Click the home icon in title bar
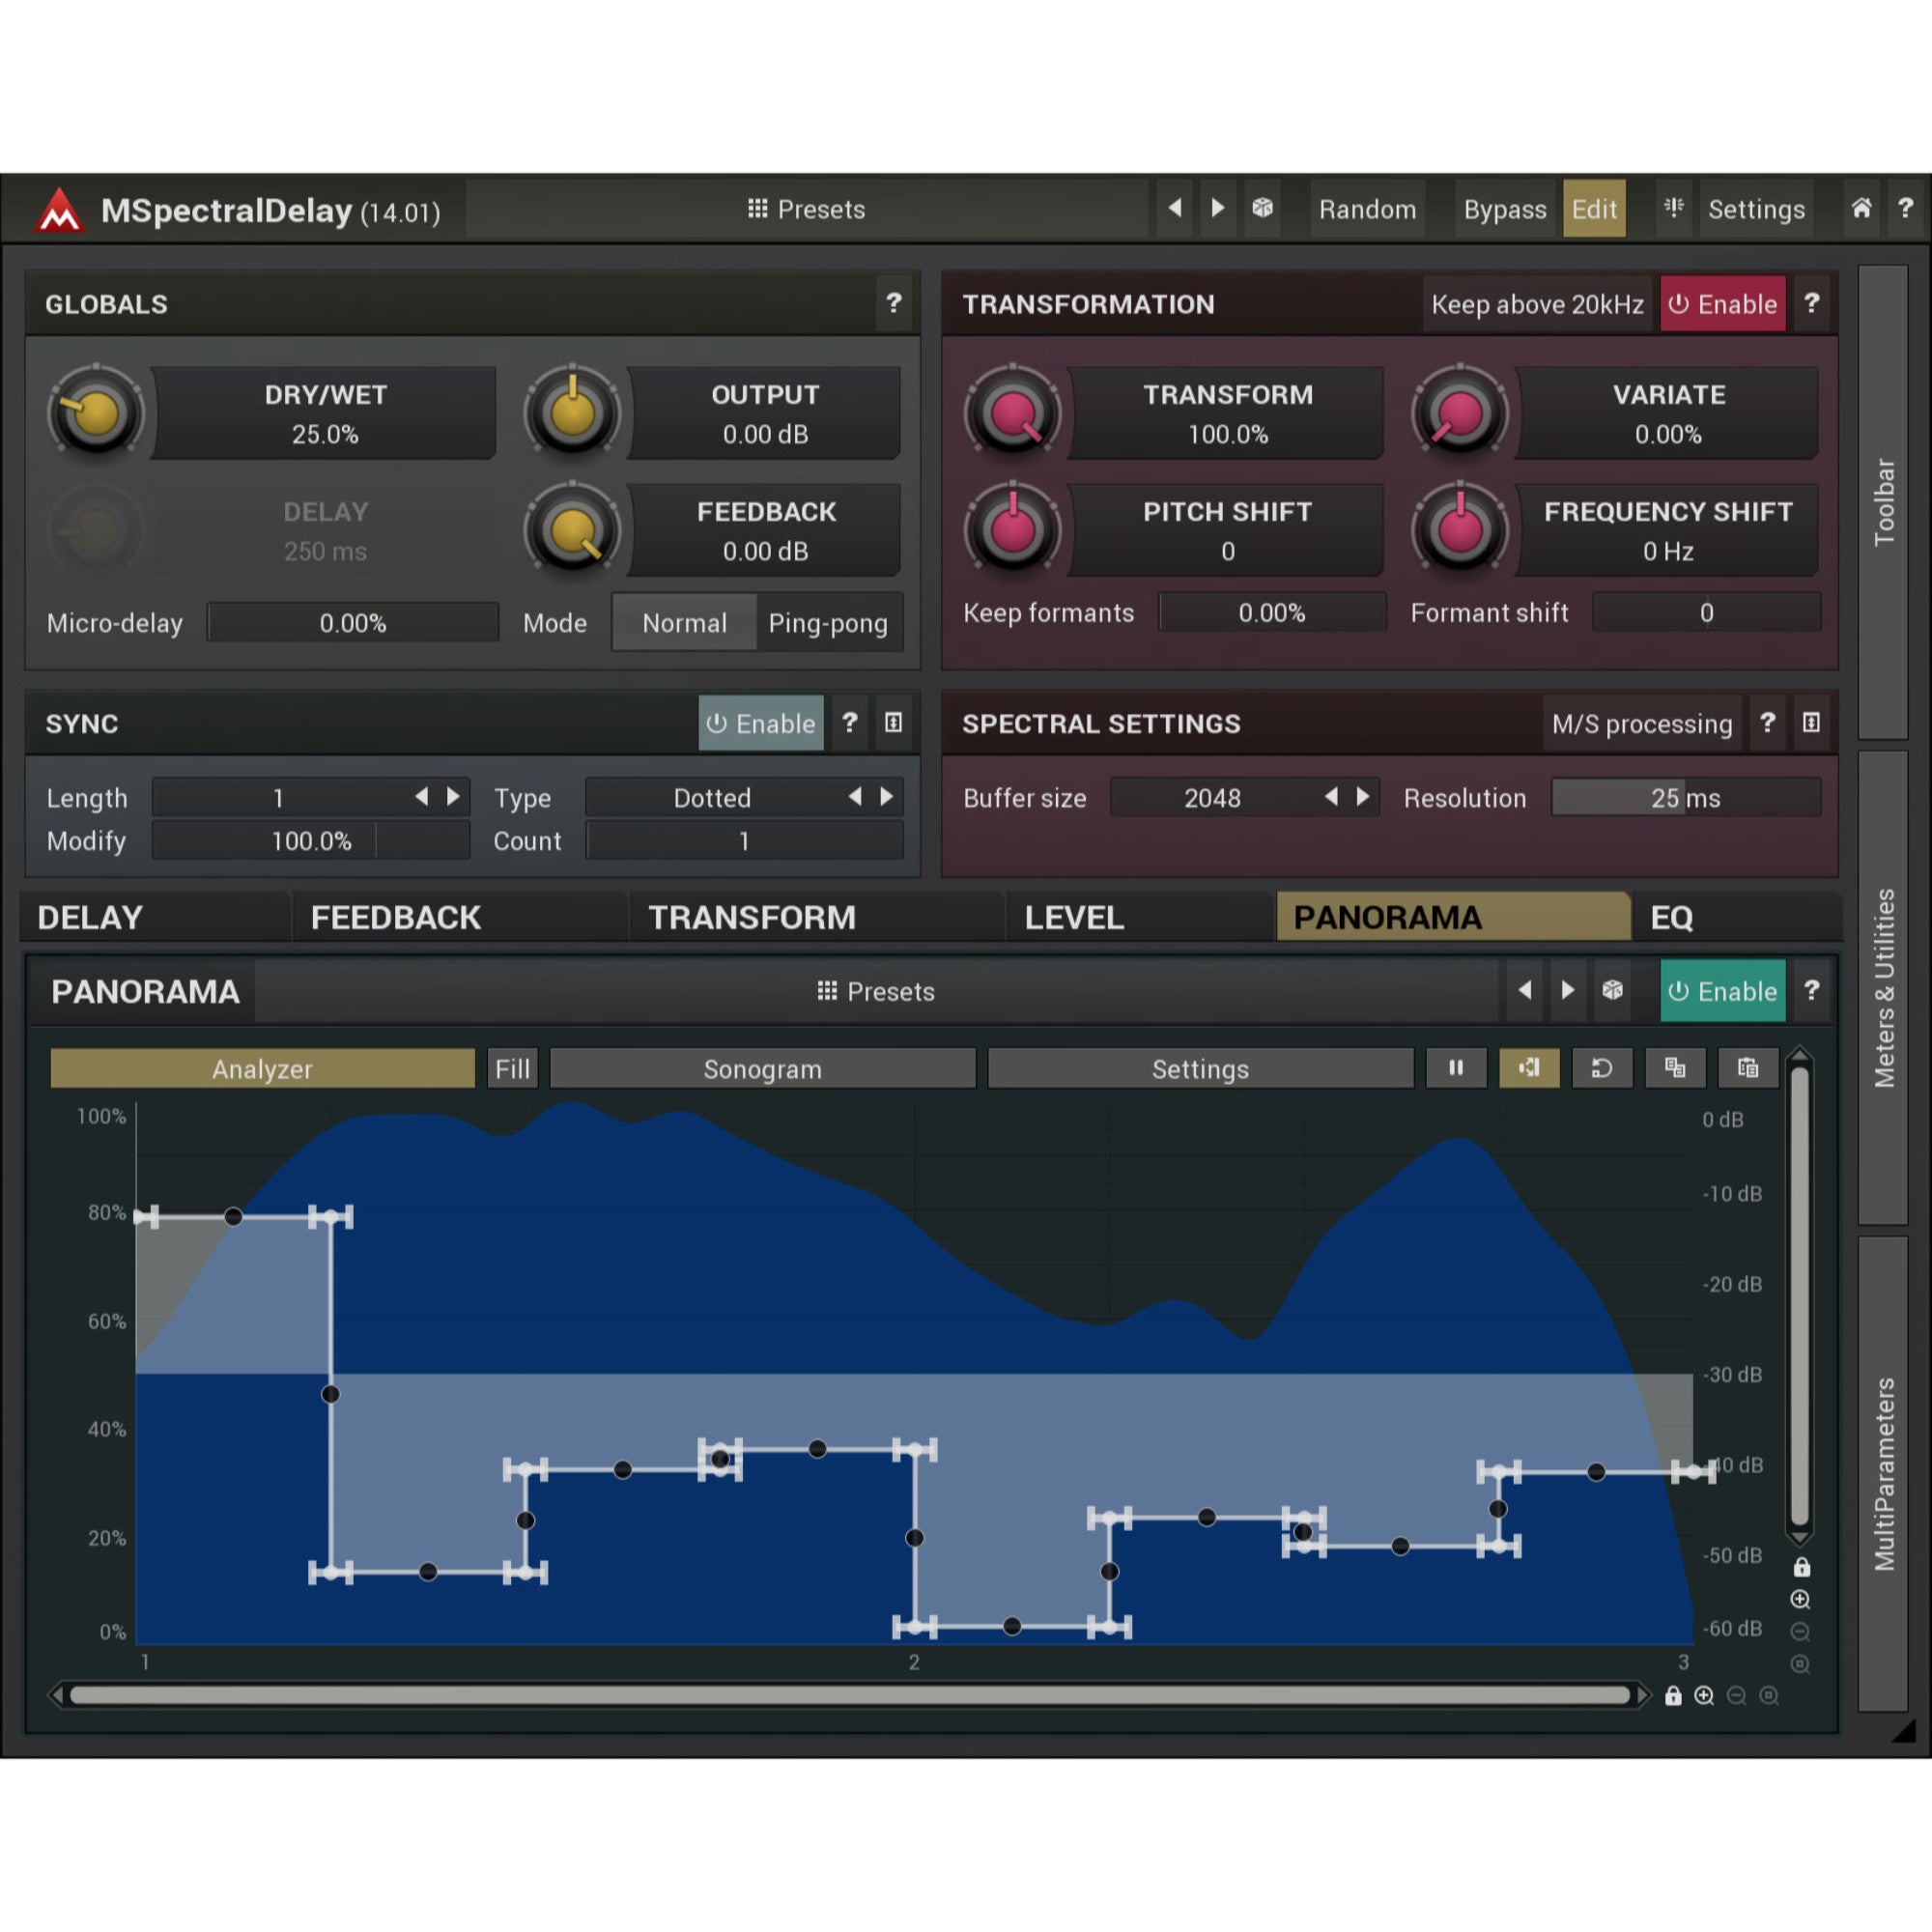This screenshot has width=1932, height=1932. [1861, 208]
